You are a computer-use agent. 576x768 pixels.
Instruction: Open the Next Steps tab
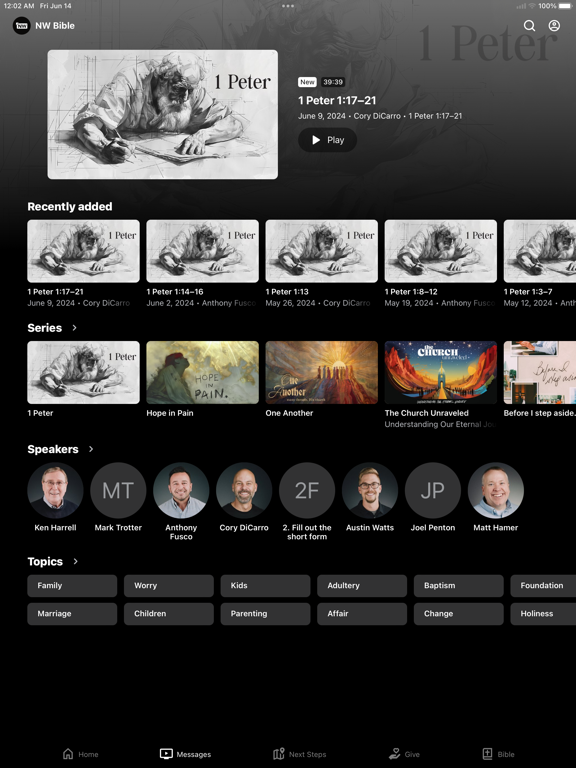click(299, 754)
